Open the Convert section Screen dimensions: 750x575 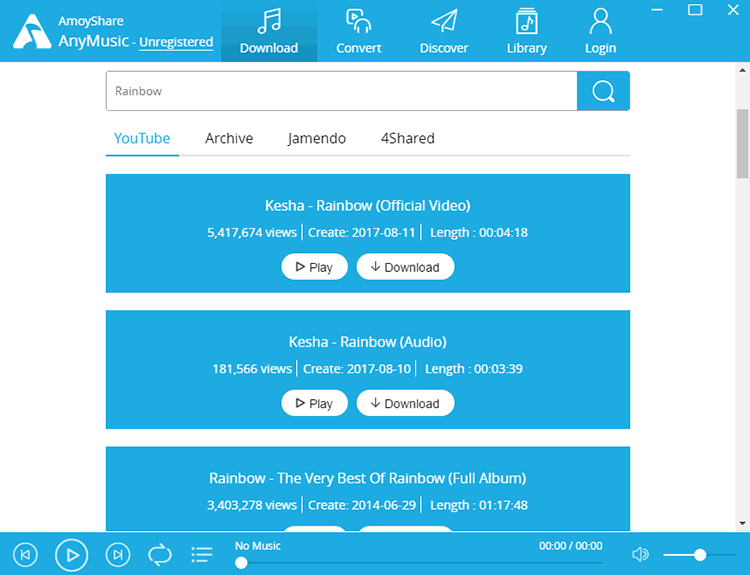(x=358, y=31)
